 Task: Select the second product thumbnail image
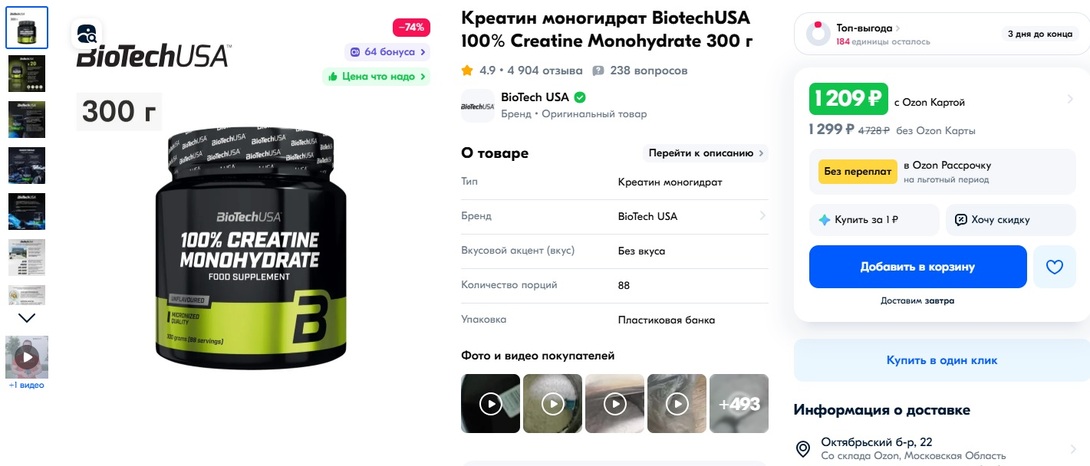click(26, 74)
